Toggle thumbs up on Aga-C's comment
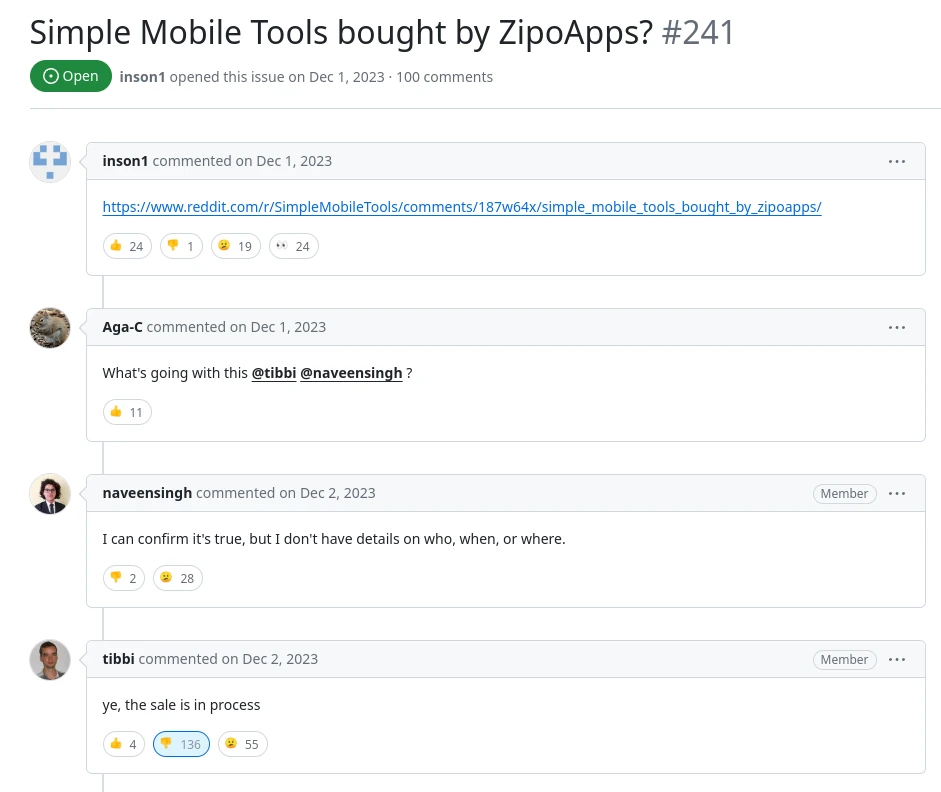The image size is (941, 792). 127,412
